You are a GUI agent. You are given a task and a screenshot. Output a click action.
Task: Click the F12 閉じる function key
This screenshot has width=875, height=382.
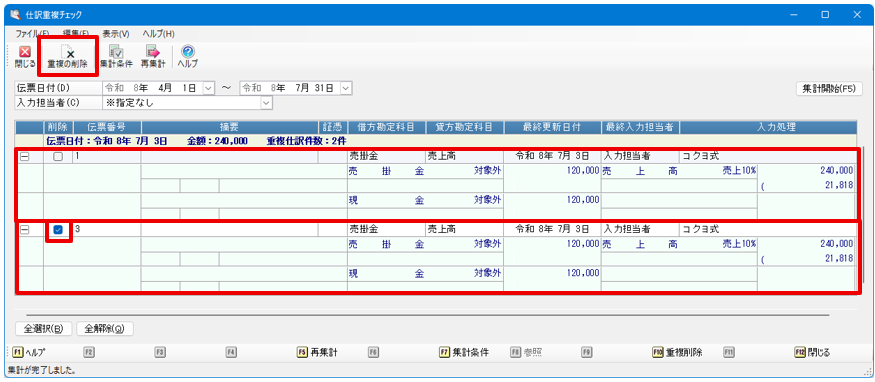(x=812, y=352)
